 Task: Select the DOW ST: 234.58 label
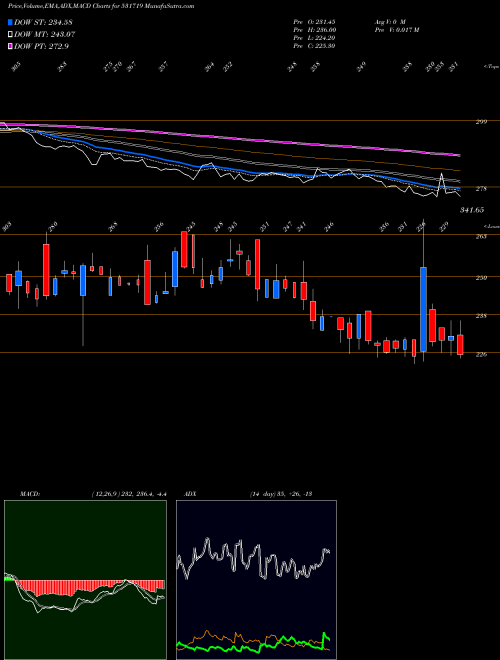(x=43, y=22)
